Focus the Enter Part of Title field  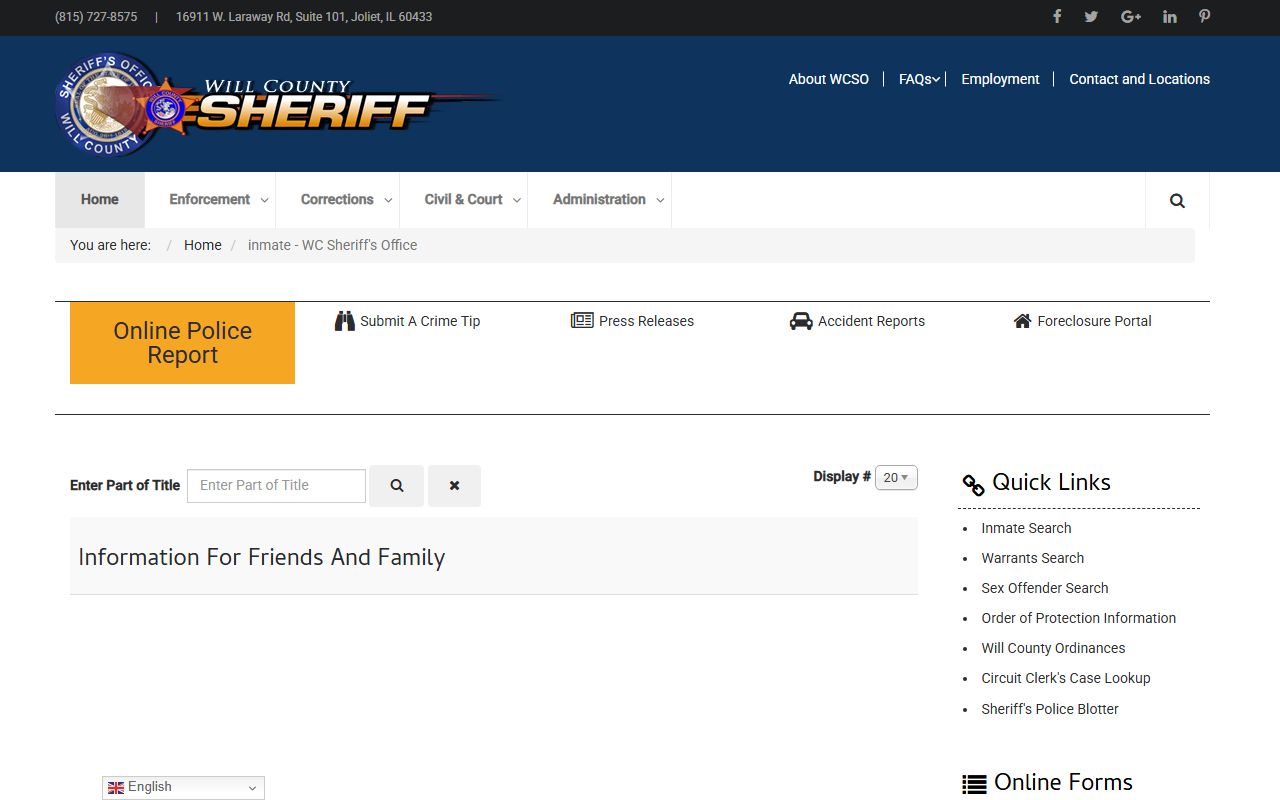pos(276,486)
